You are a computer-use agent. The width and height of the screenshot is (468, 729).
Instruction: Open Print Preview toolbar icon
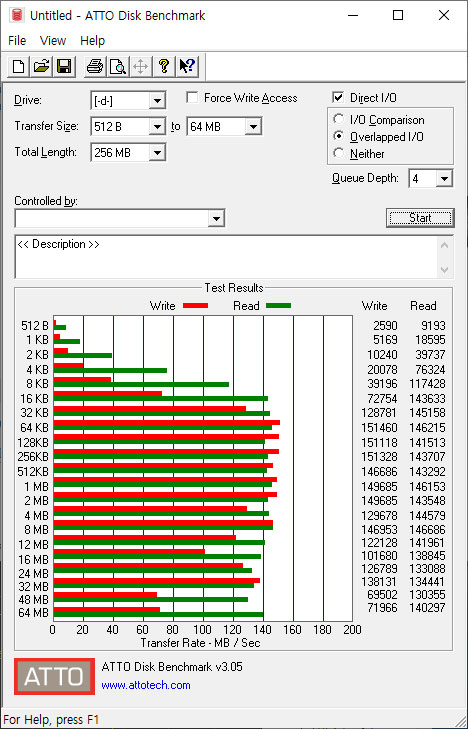pyautogui.click(x=118, y=66)
